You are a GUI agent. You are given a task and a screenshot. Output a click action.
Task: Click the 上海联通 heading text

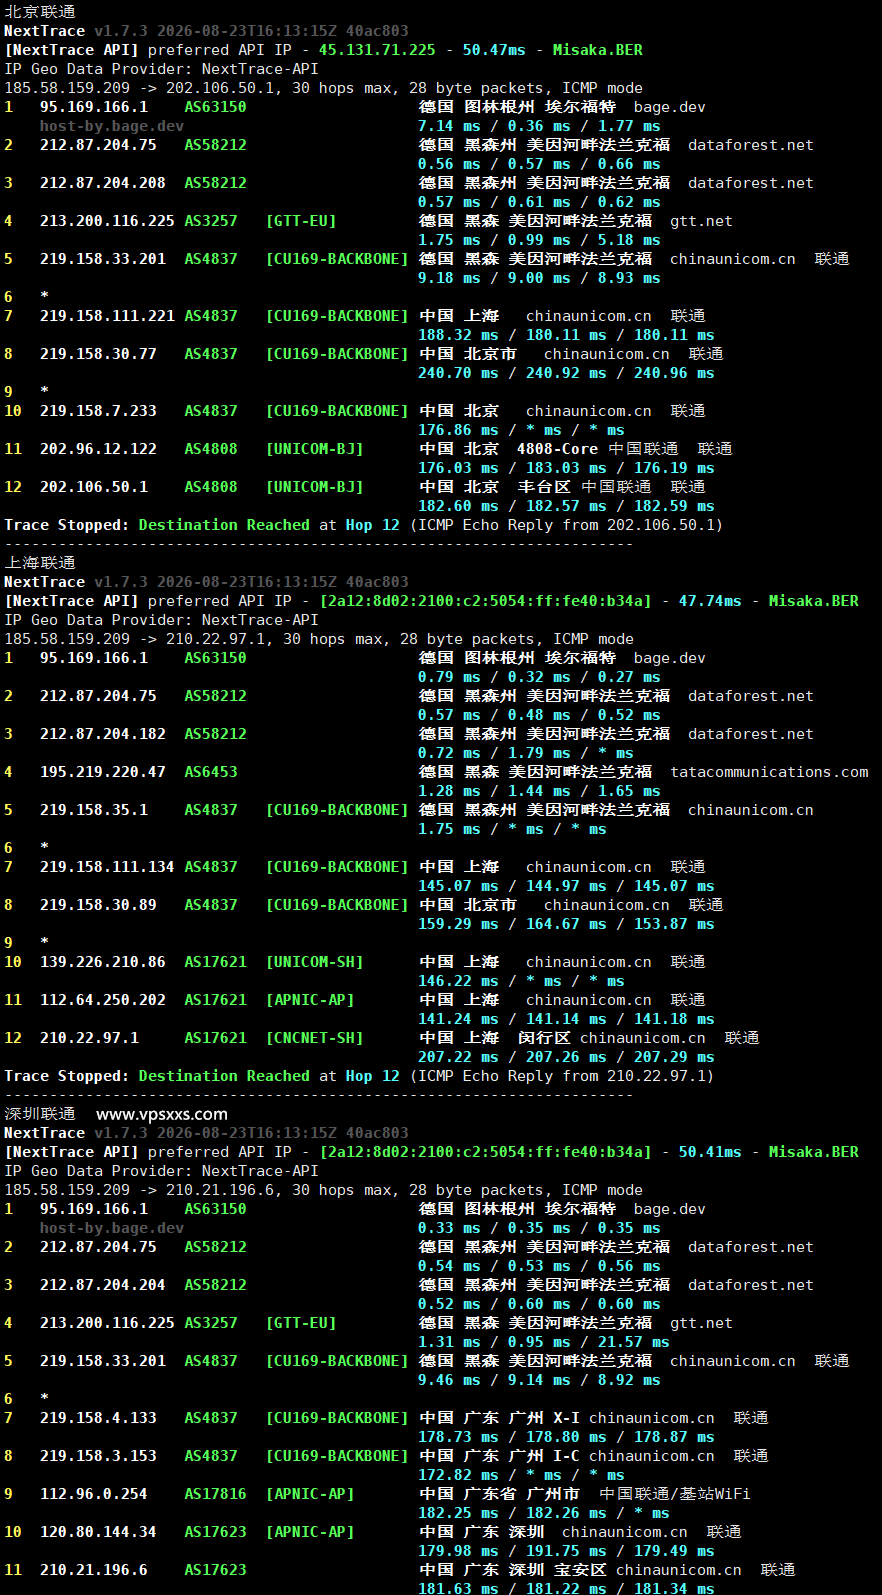point(40,563)
